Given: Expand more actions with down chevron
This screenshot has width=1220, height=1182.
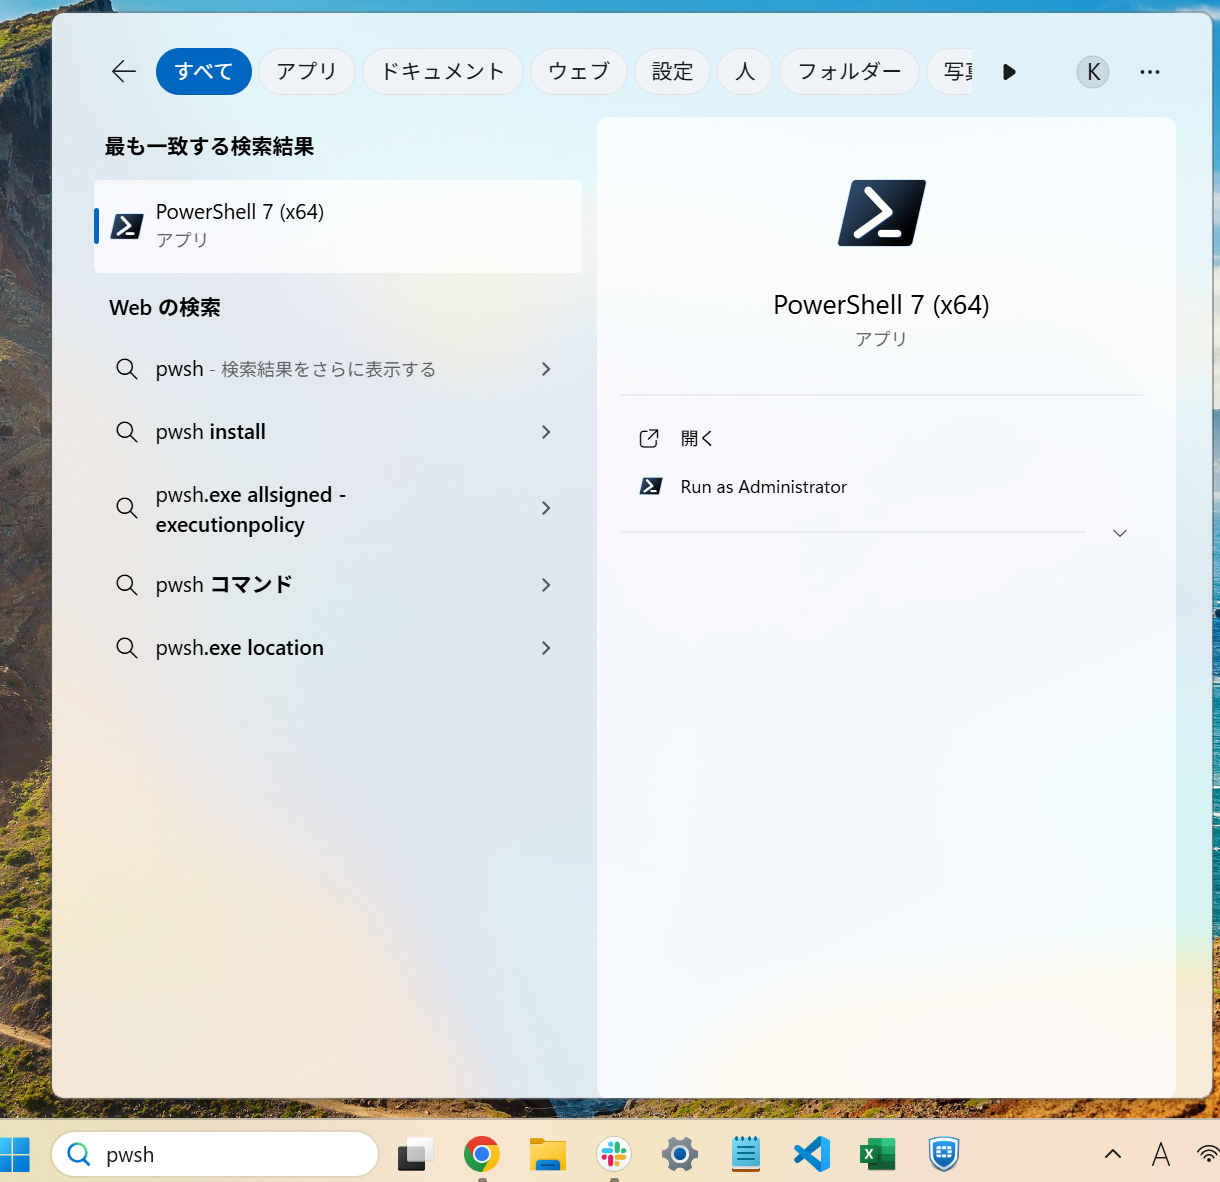Looking at the screenshot, I should [x=1120, y=533].
